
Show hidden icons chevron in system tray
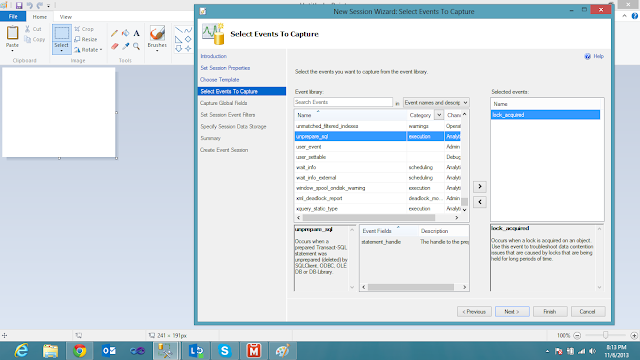pyautogui.click(x=547, y=351)
